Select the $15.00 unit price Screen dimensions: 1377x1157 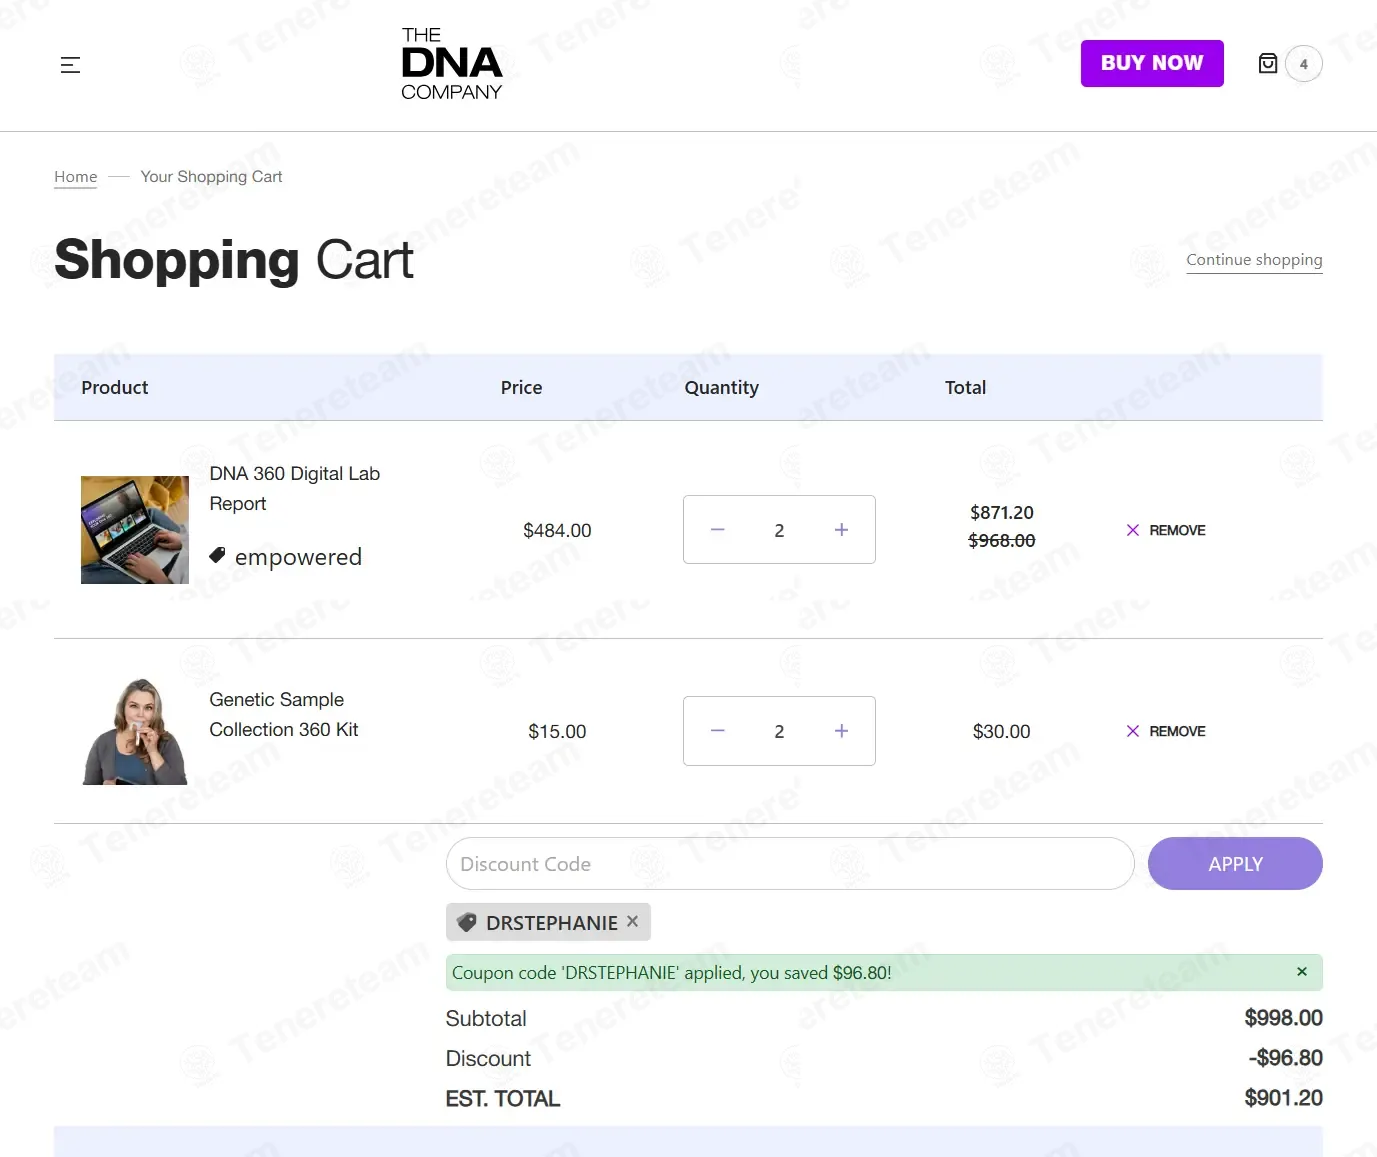(x=557, y=732)
